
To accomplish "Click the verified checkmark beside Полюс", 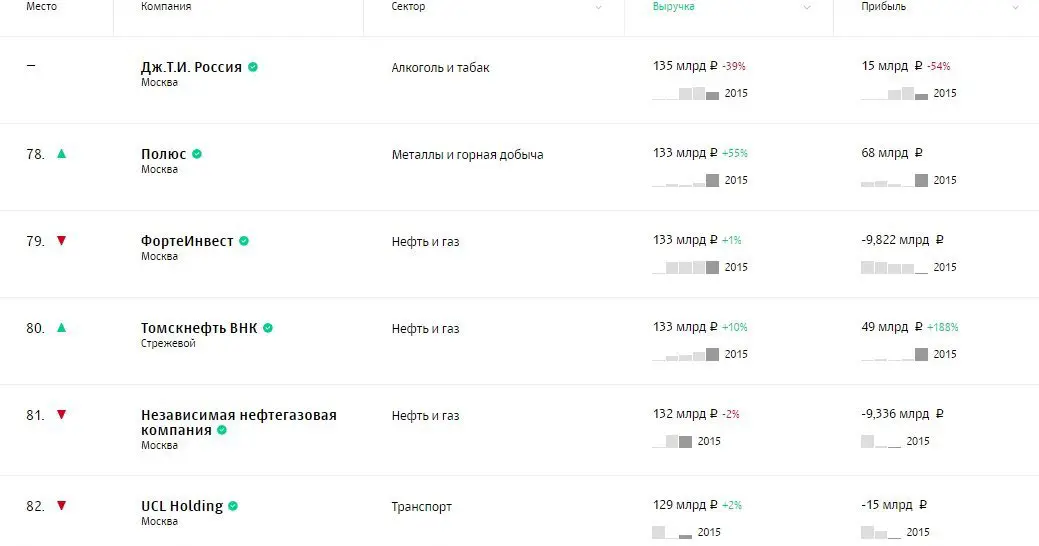I will 197,154.
